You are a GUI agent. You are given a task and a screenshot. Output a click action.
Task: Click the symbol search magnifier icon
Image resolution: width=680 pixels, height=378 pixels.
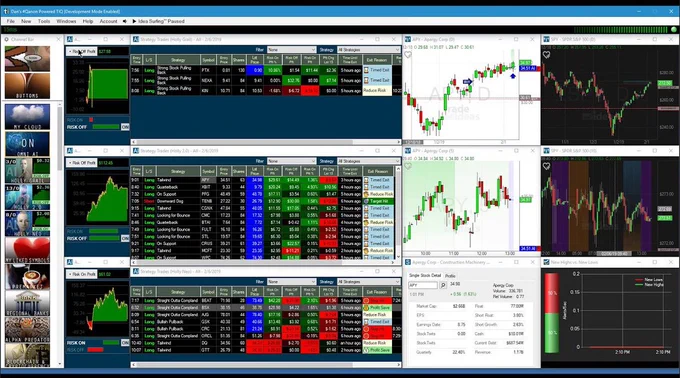tap(443, 285)
